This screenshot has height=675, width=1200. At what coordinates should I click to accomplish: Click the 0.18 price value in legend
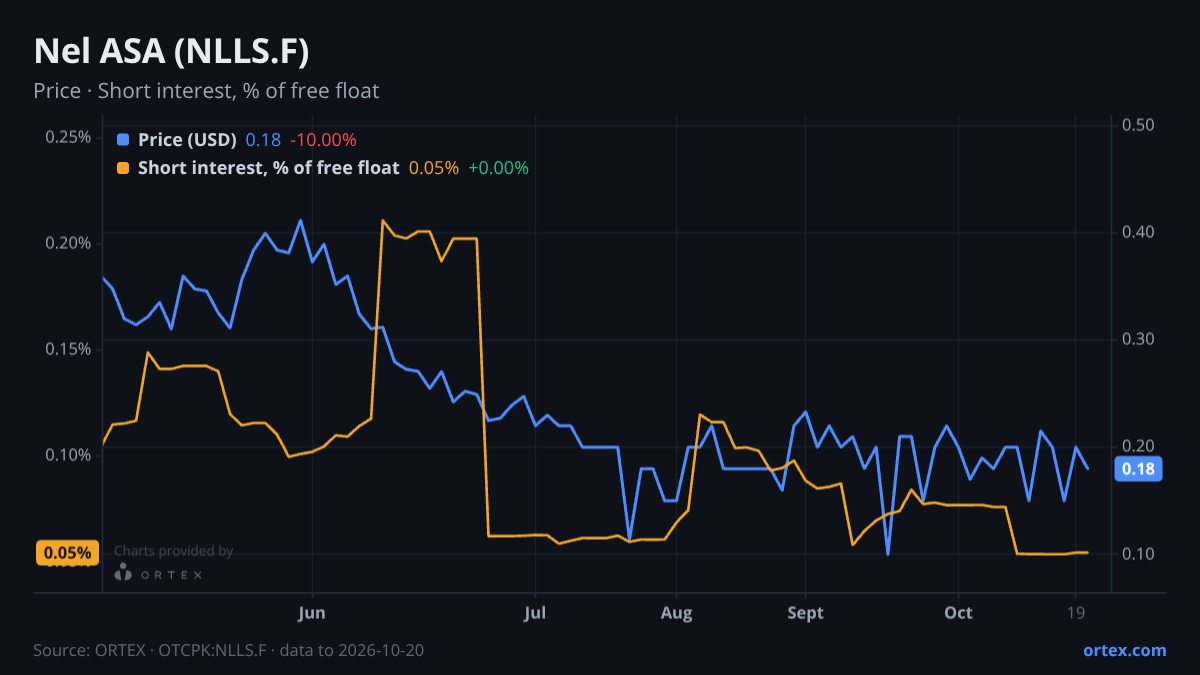263,140
